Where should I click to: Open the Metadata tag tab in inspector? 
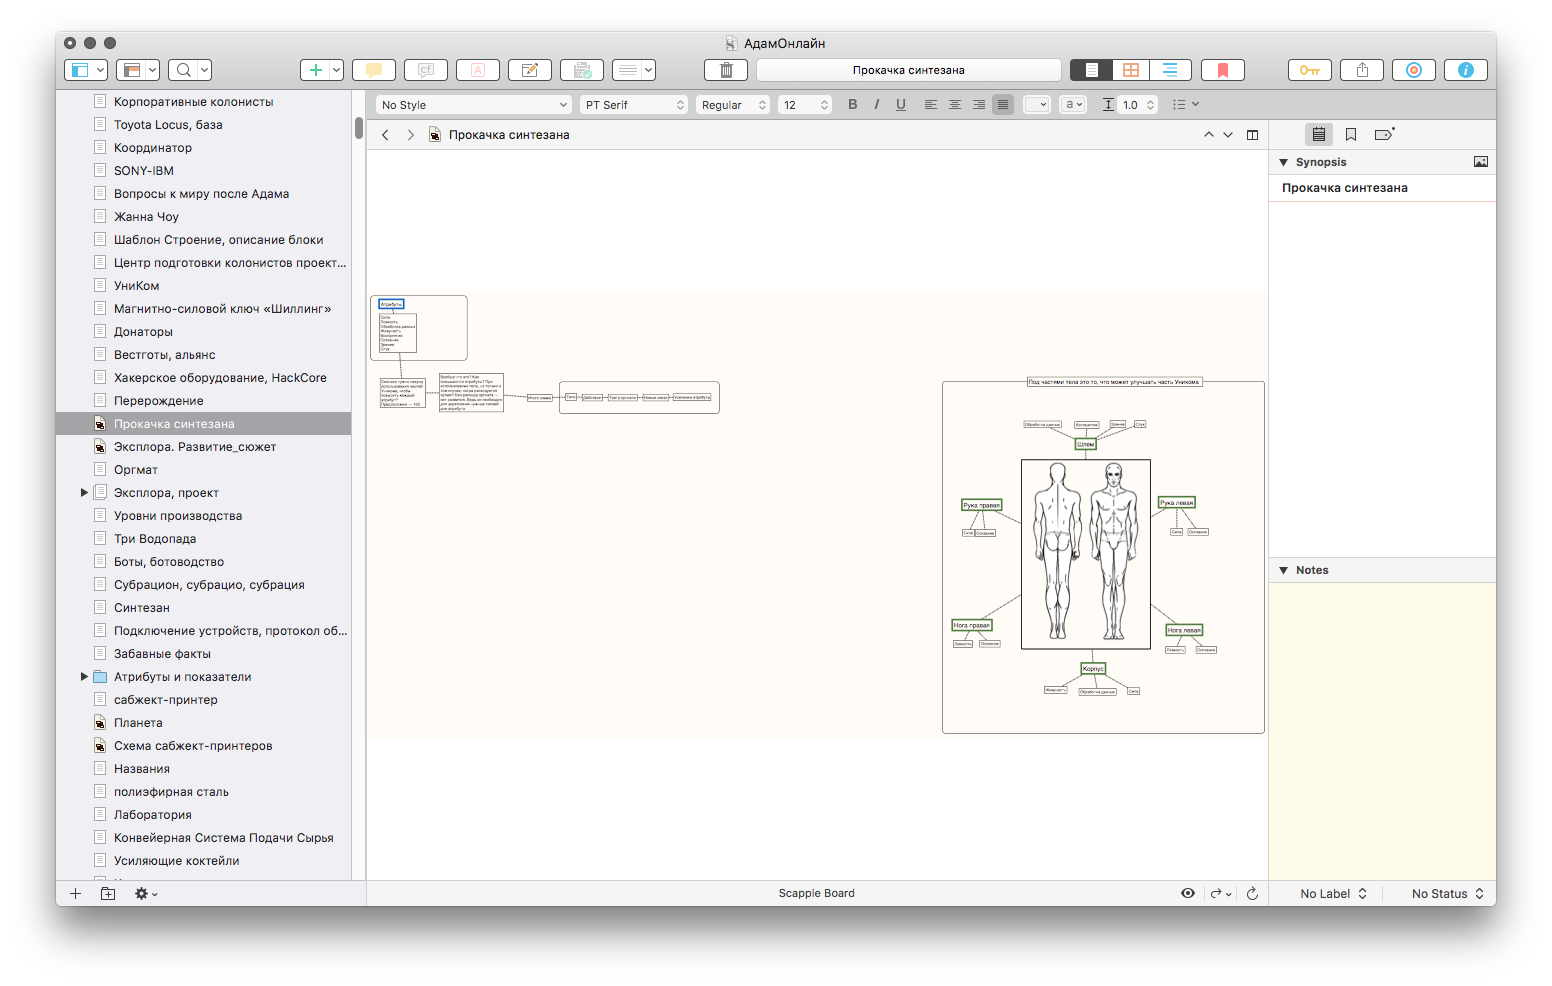tap(1383, 134)
